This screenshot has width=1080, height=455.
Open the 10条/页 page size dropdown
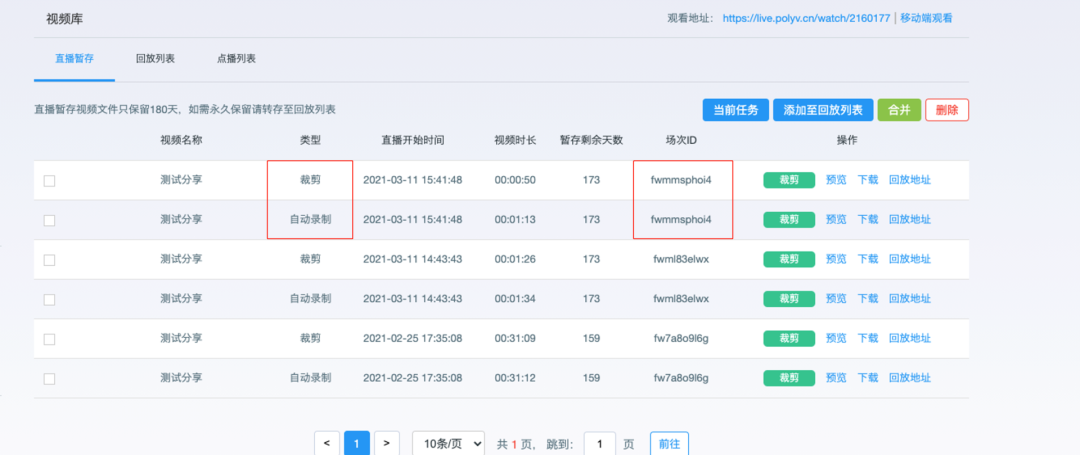(x=448, y=443)
